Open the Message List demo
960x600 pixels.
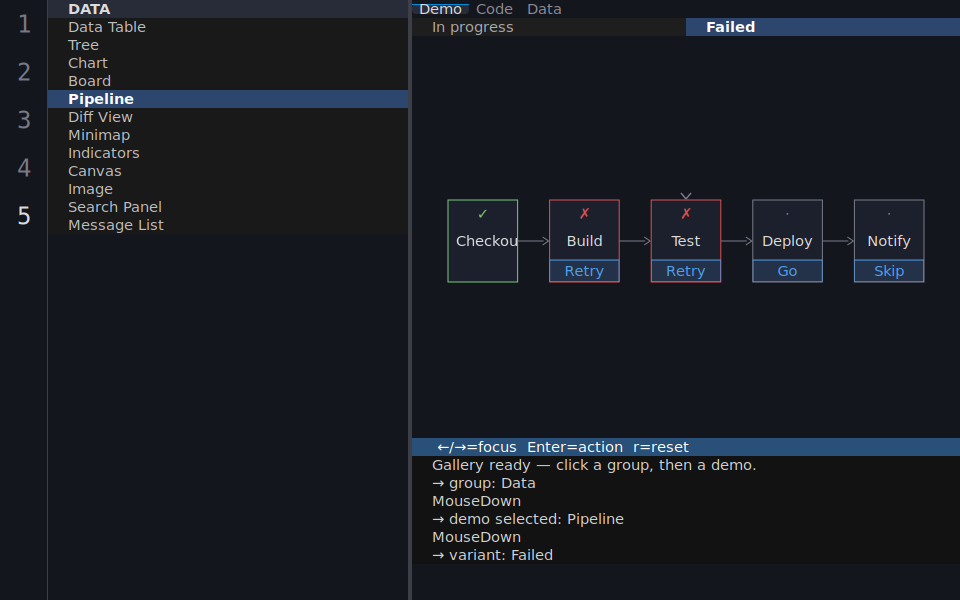228,225
